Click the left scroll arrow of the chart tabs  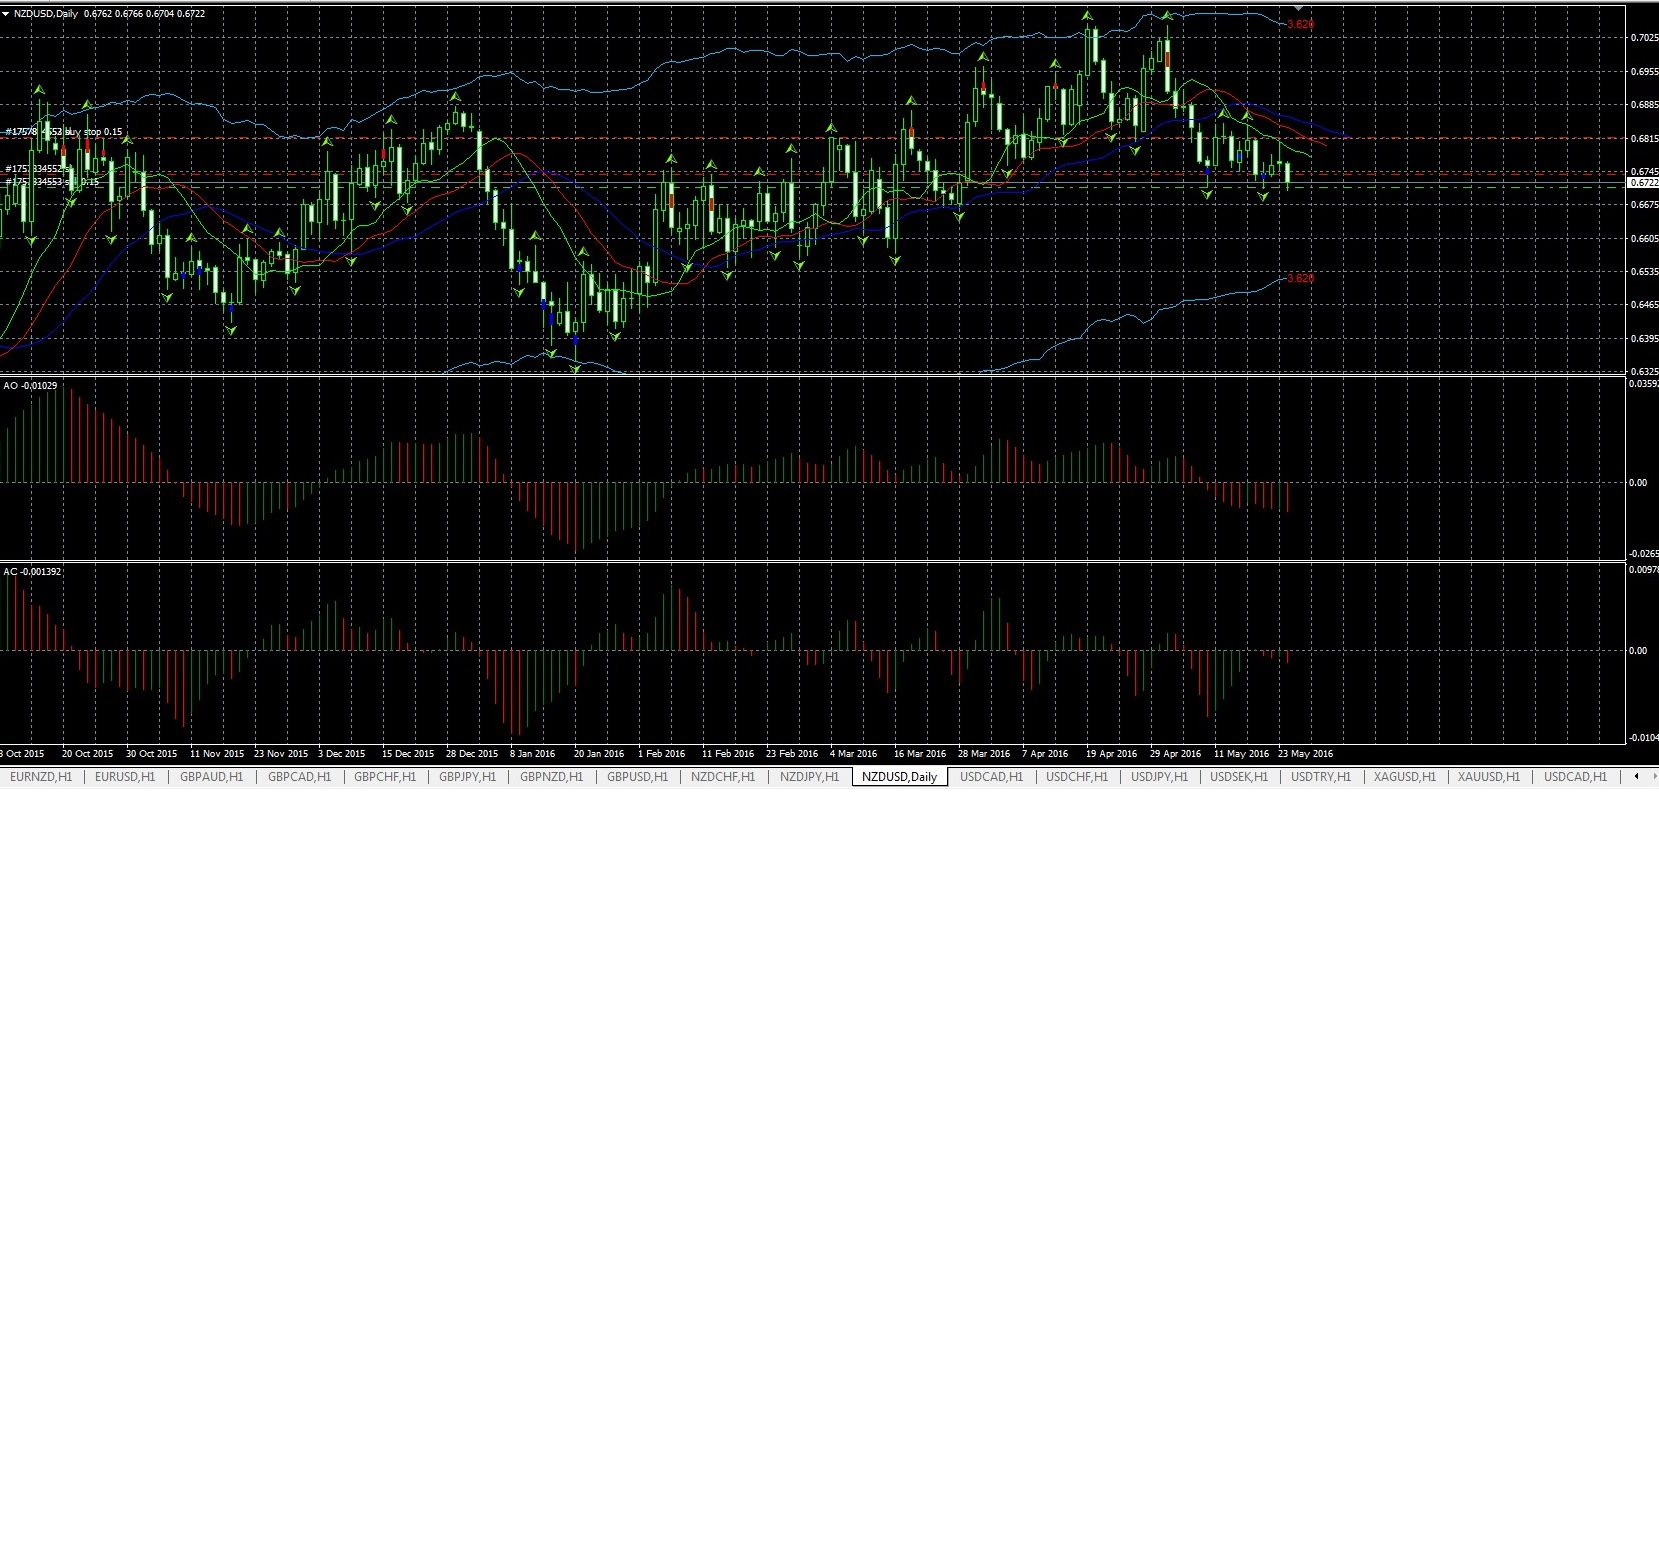point(1636,776)
